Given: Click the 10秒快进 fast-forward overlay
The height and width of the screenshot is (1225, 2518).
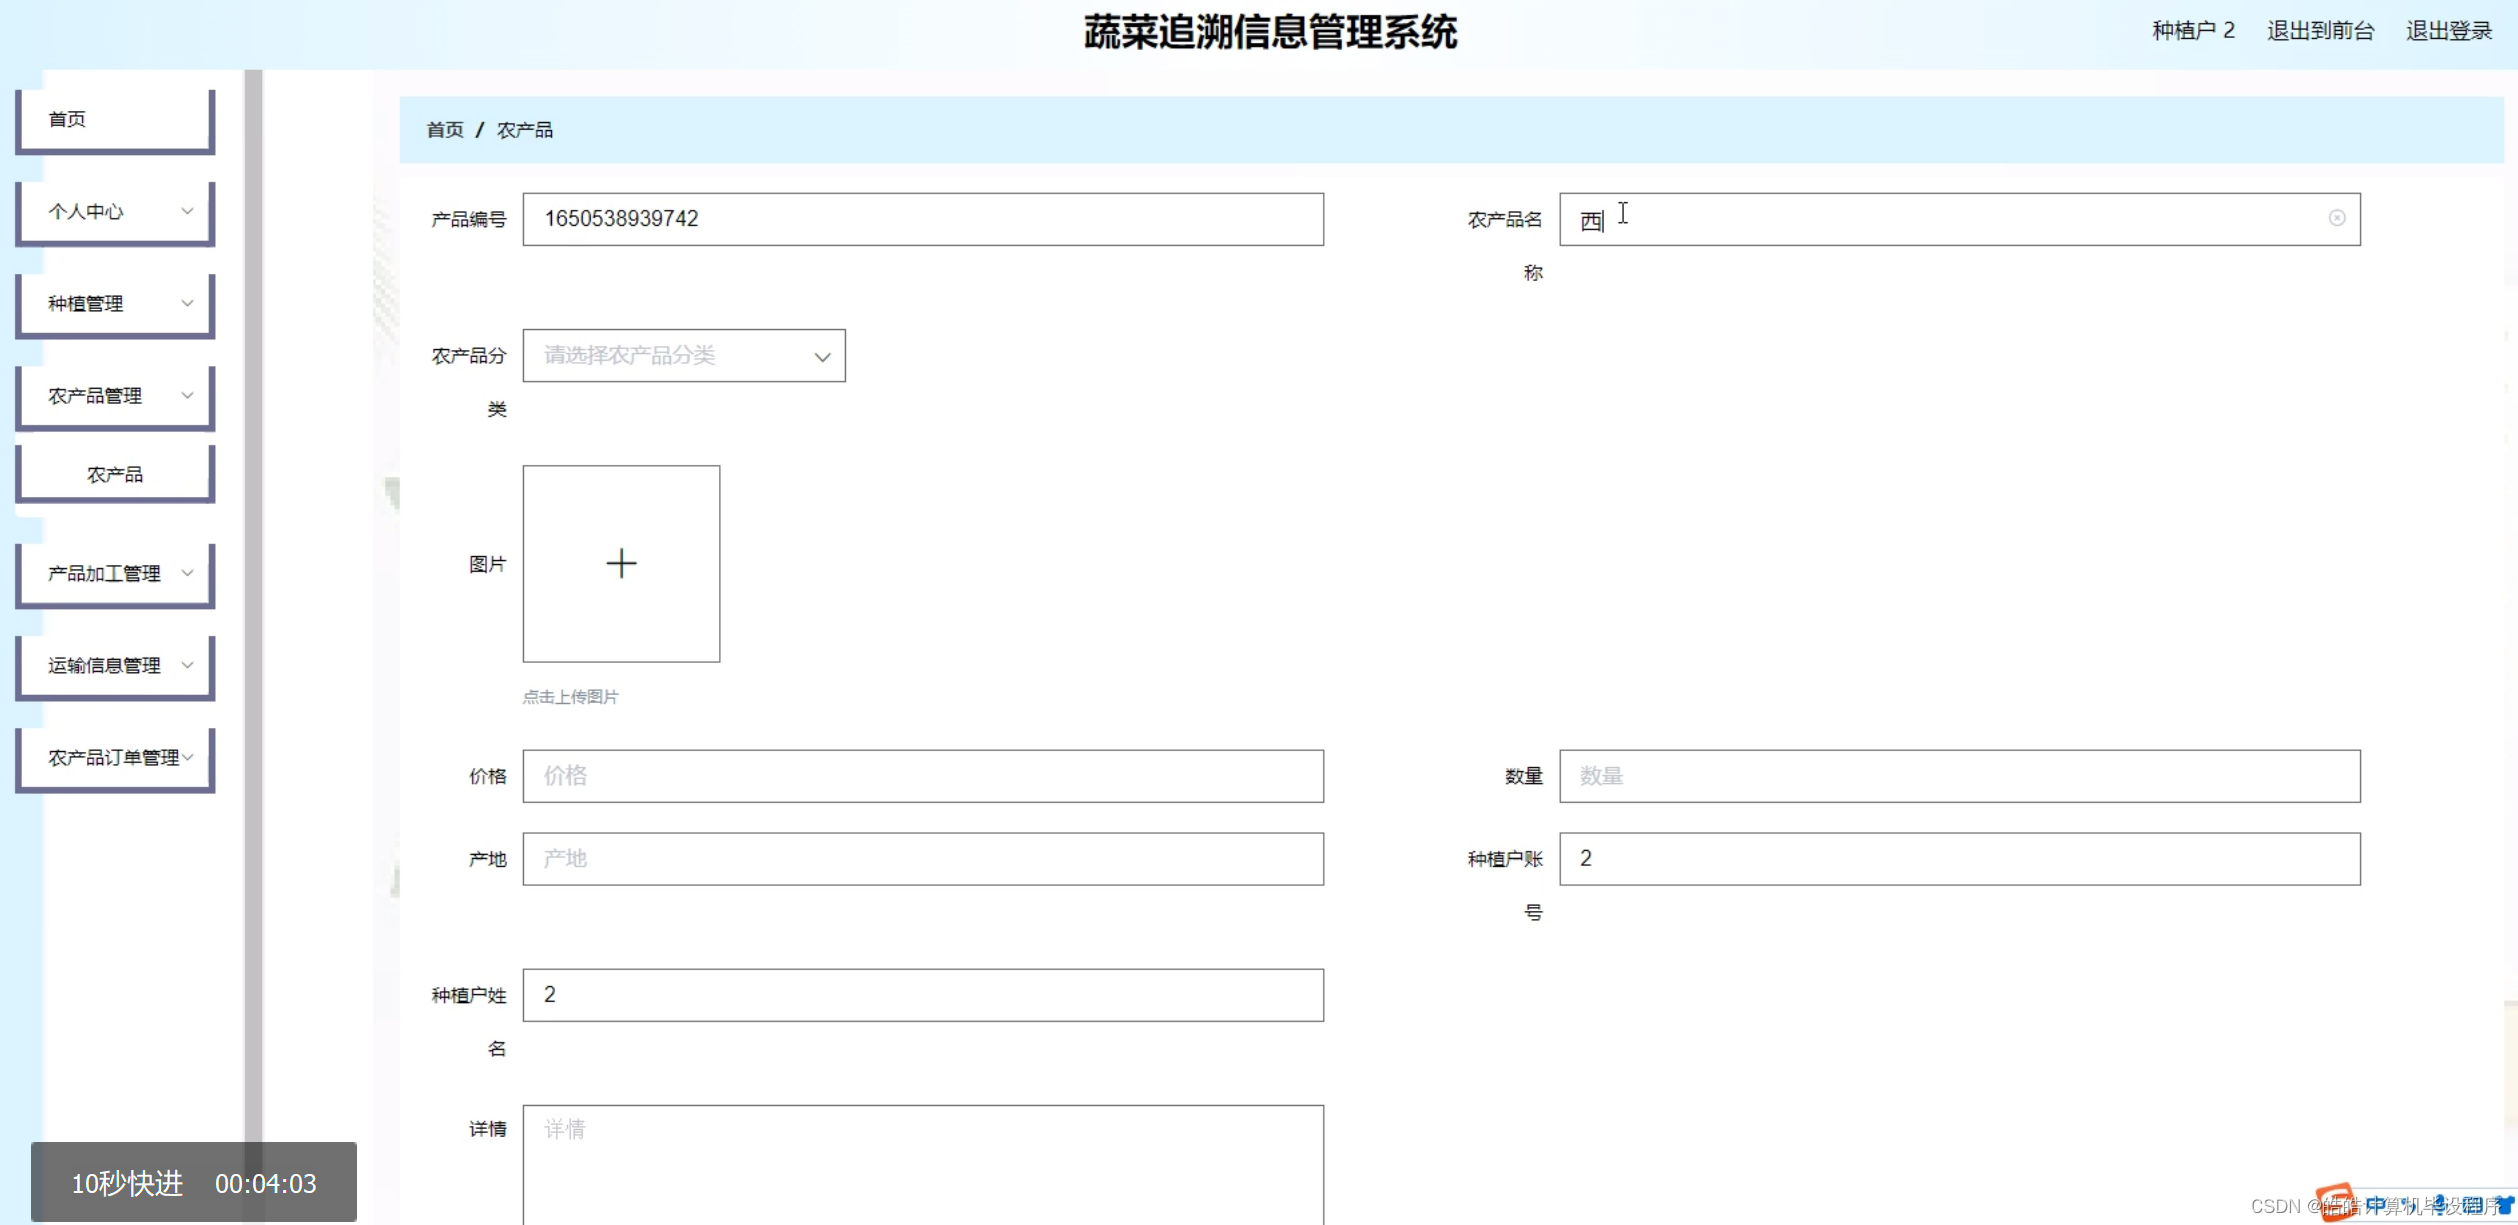Looking at the screenshot, I should tap(127, 1184).
